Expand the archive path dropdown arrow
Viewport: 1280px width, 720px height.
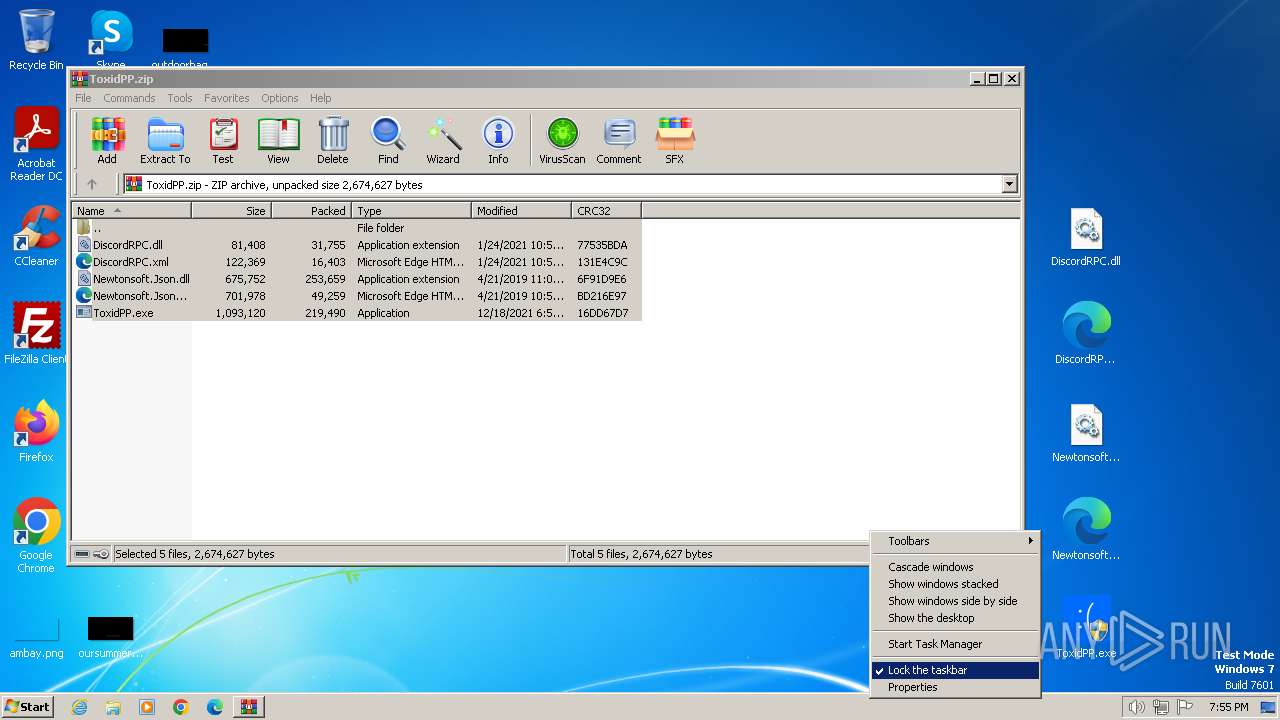1009,184
